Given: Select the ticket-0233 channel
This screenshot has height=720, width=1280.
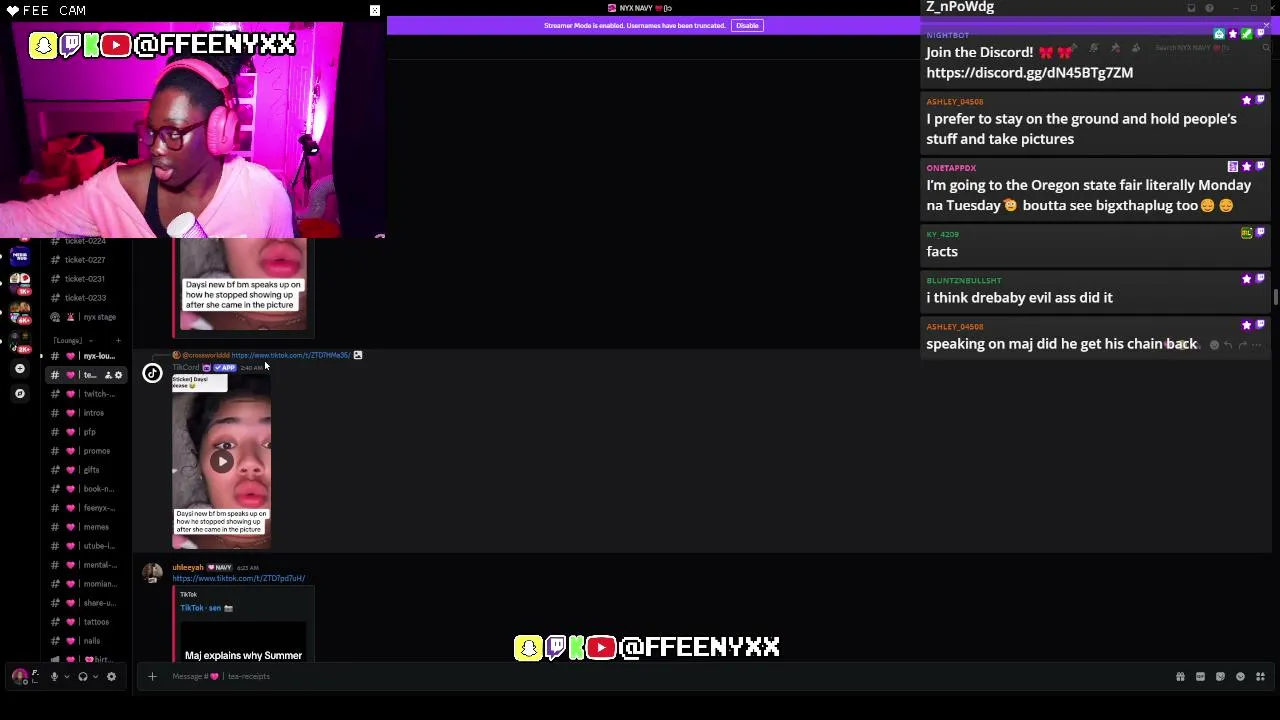Looking at the screenshot, I should [84, 298].
